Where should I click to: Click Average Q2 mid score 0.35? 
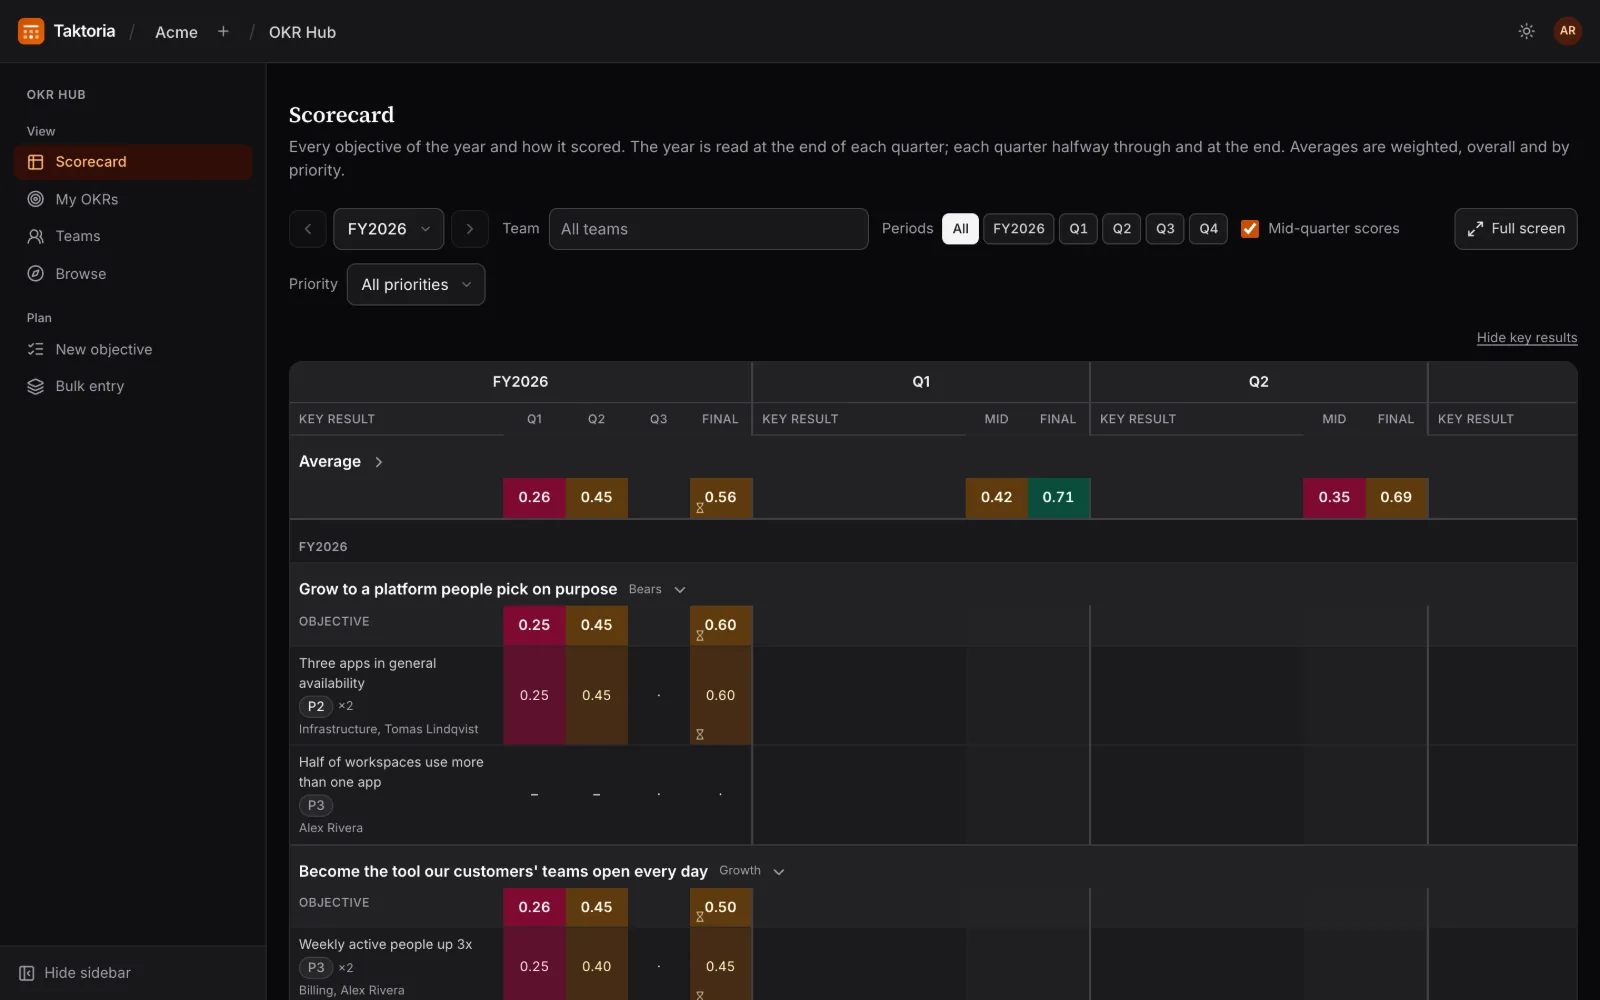[1334, 498]
